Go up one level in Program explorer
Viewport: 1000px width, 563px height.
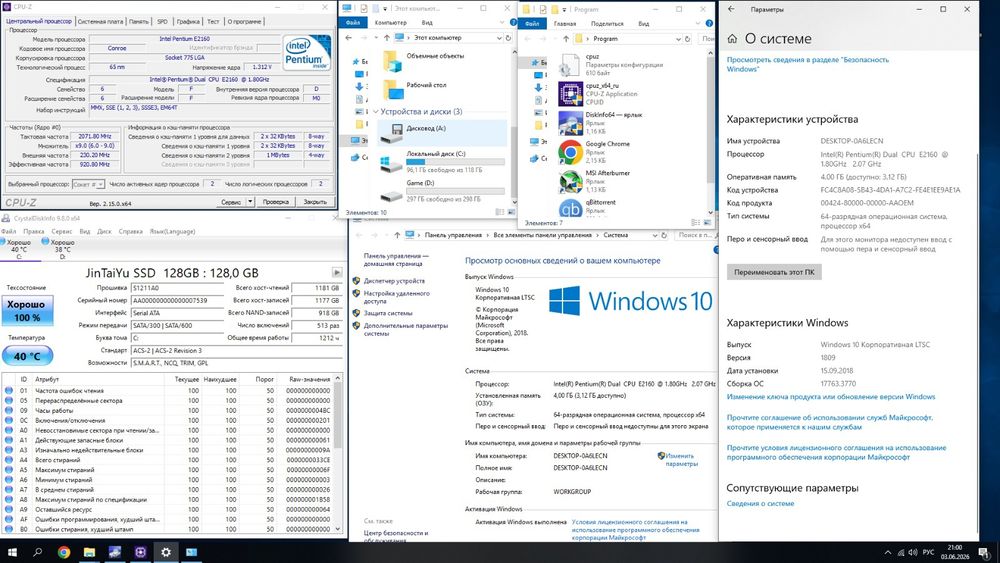(566, 39)
